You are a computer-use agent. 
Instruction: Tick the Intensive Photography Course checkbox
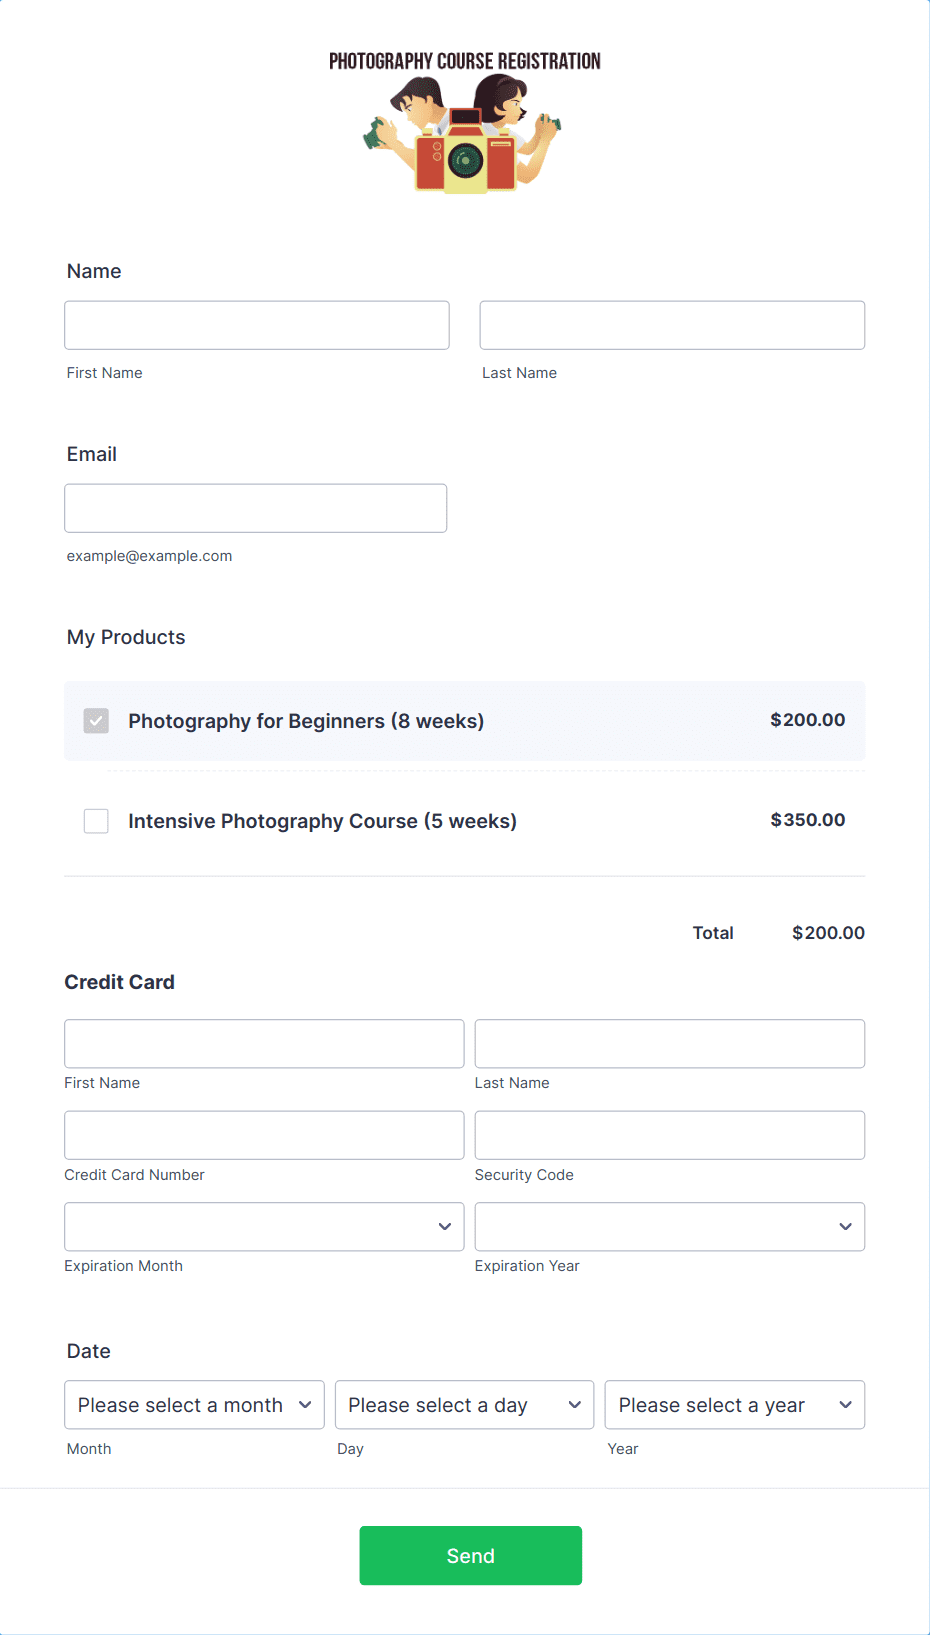pyautogui.click(x=96, y=821)
